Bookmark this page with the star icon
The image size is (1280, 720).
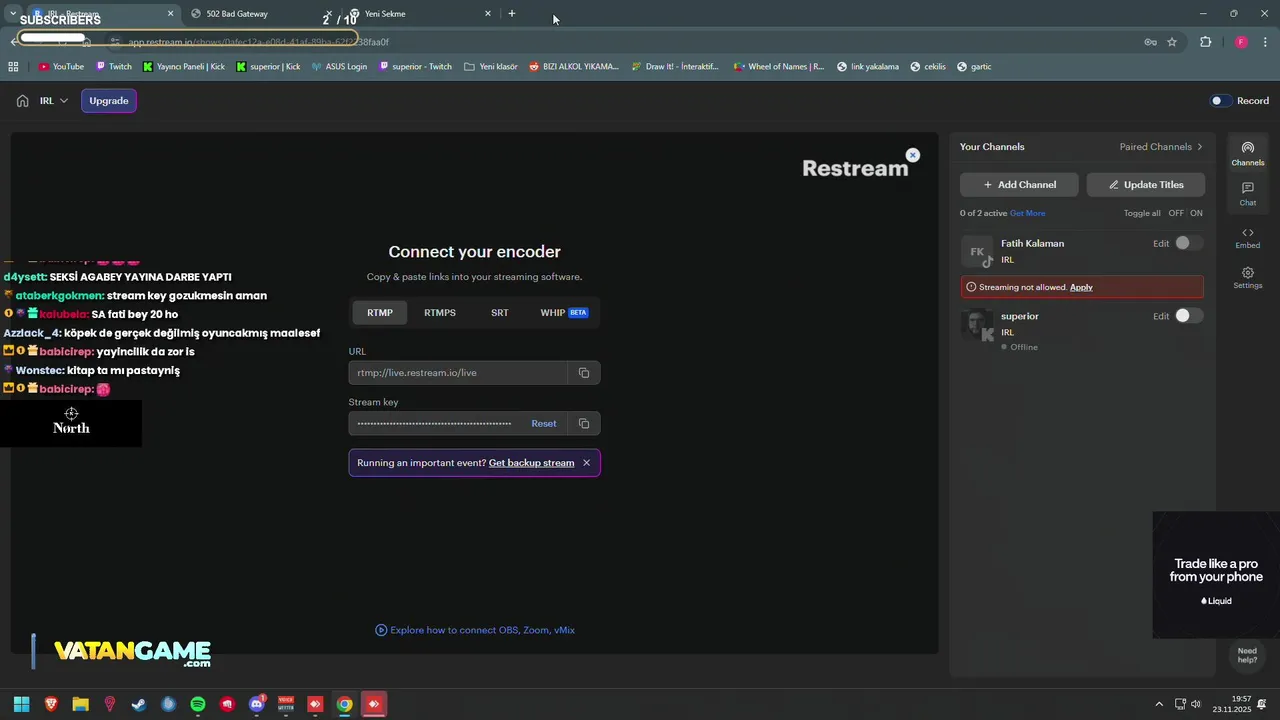1172,42
